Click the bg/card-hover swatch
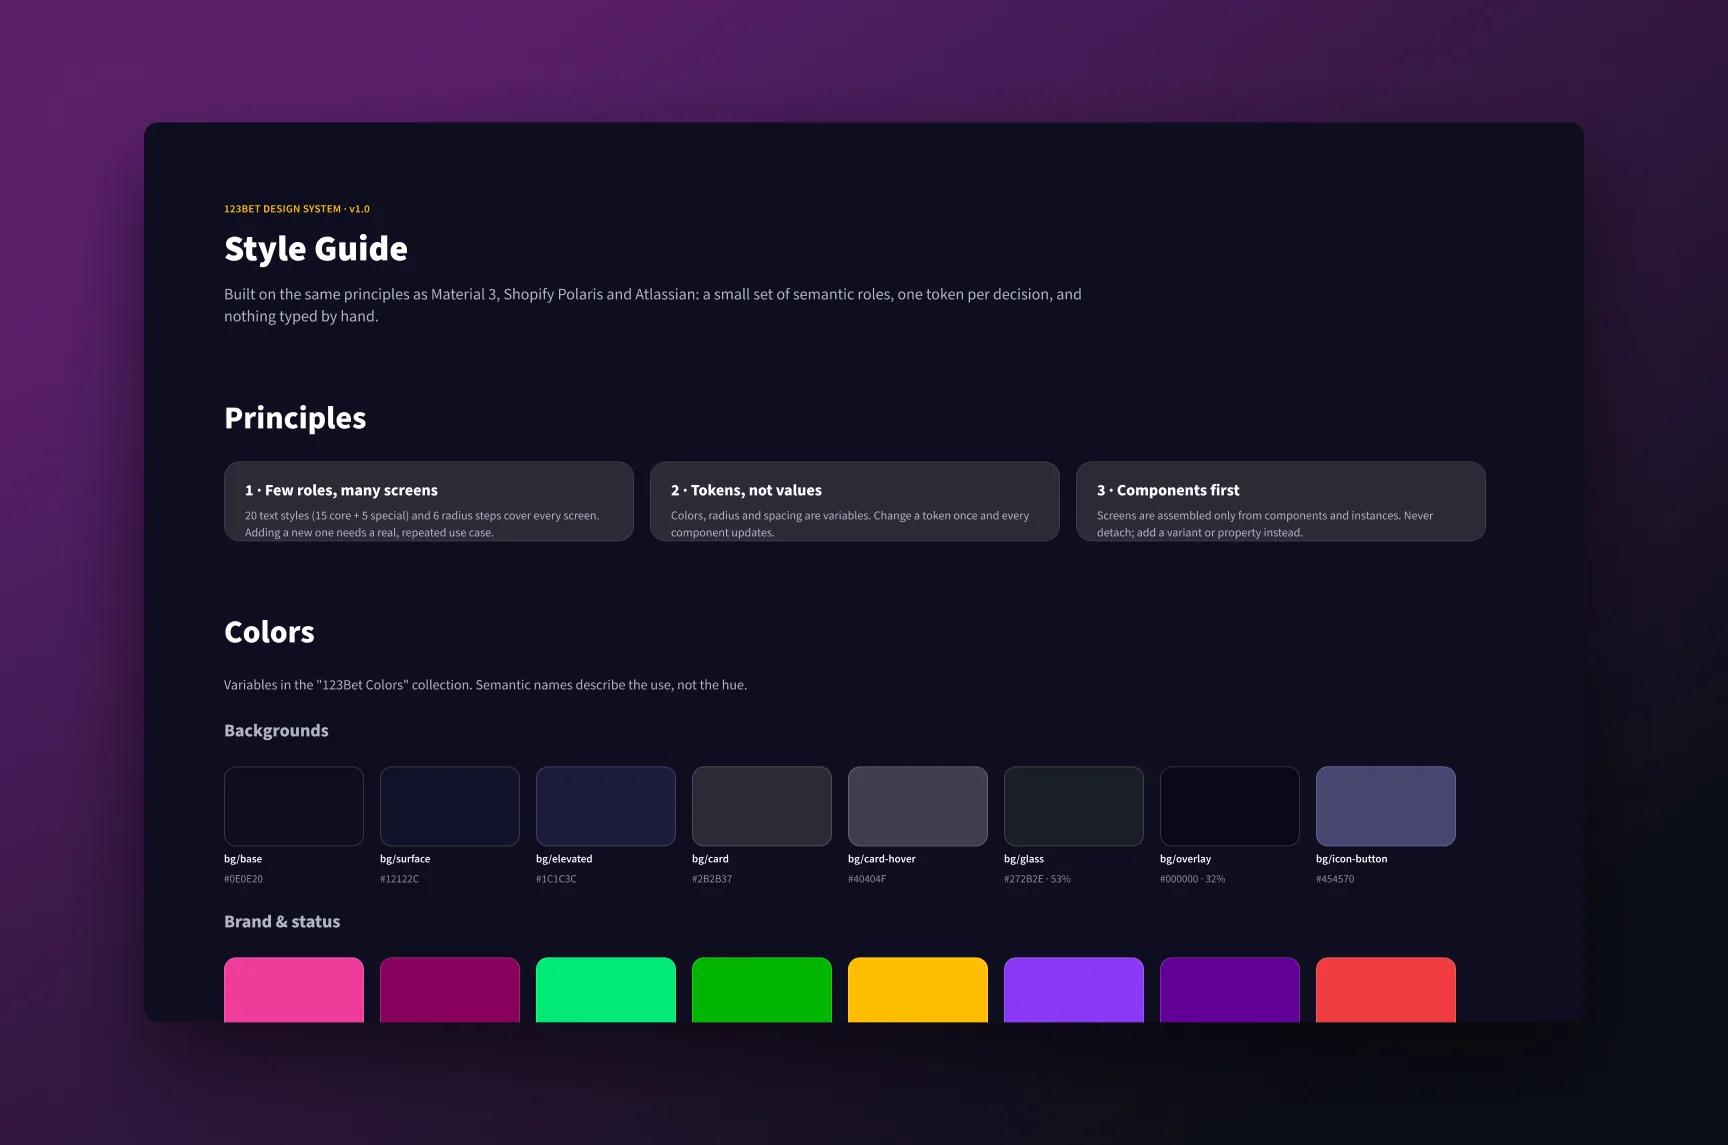The height and width of the screenshot is (1145, 1728). click(918, 806)
